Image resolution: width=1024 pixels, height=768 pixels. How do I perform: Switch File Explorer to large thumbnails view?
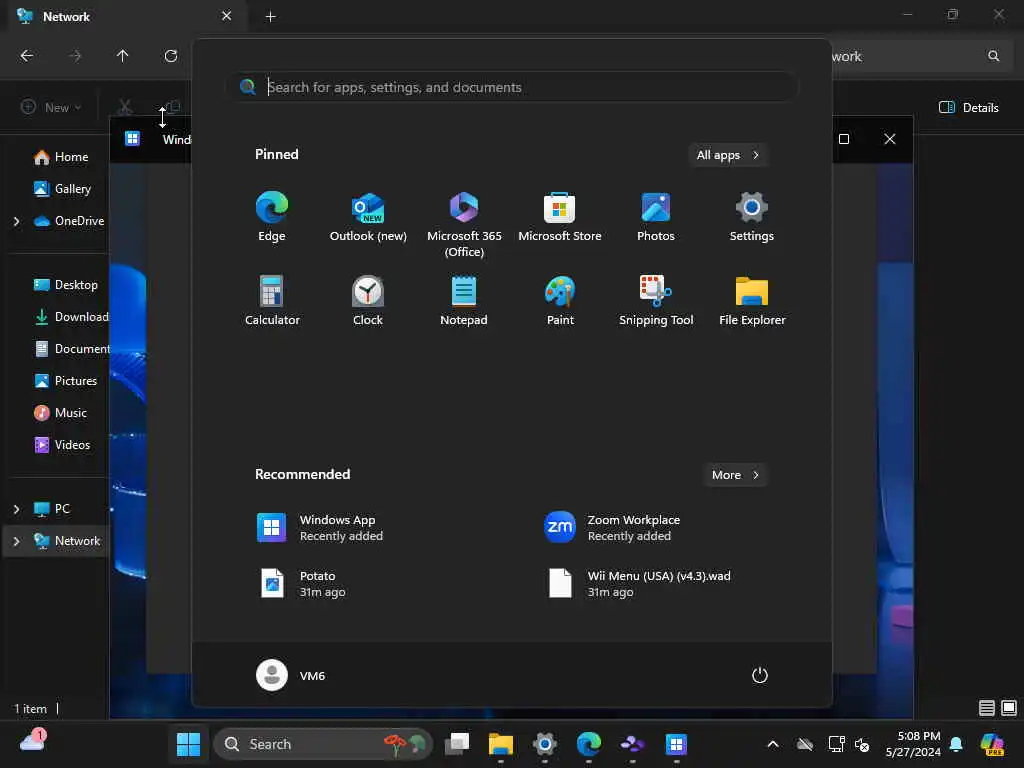pyautogui.click(x=1009, y=708)
